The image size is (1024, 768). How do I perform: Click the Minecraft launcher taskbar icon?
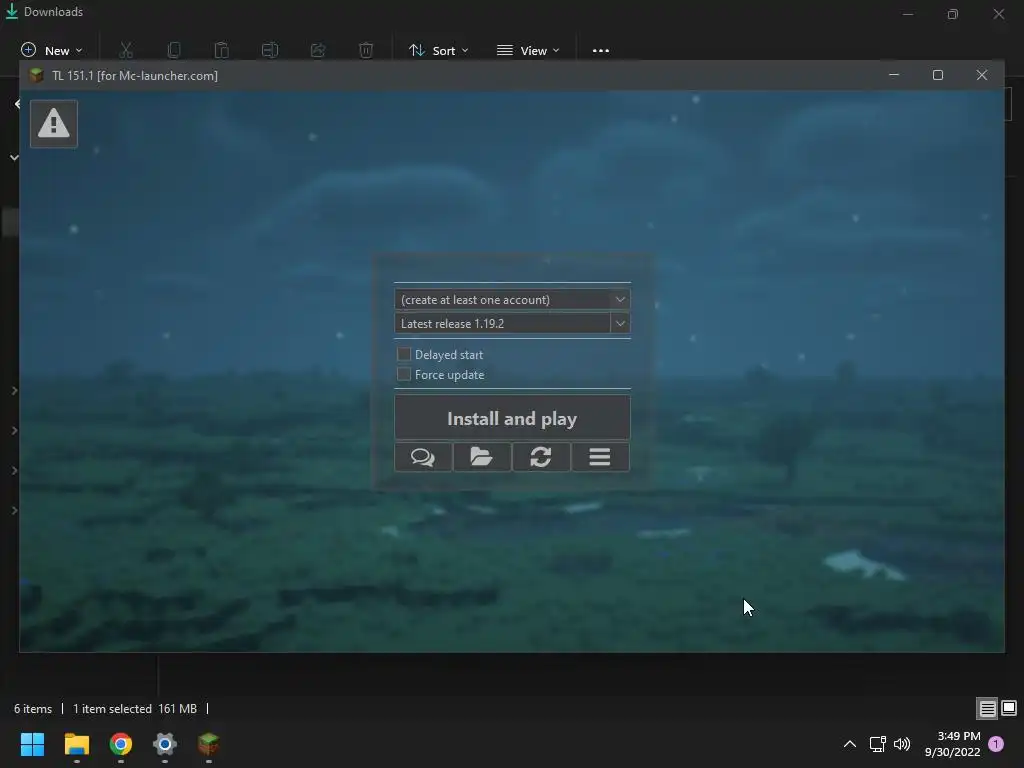coord(209,744)
